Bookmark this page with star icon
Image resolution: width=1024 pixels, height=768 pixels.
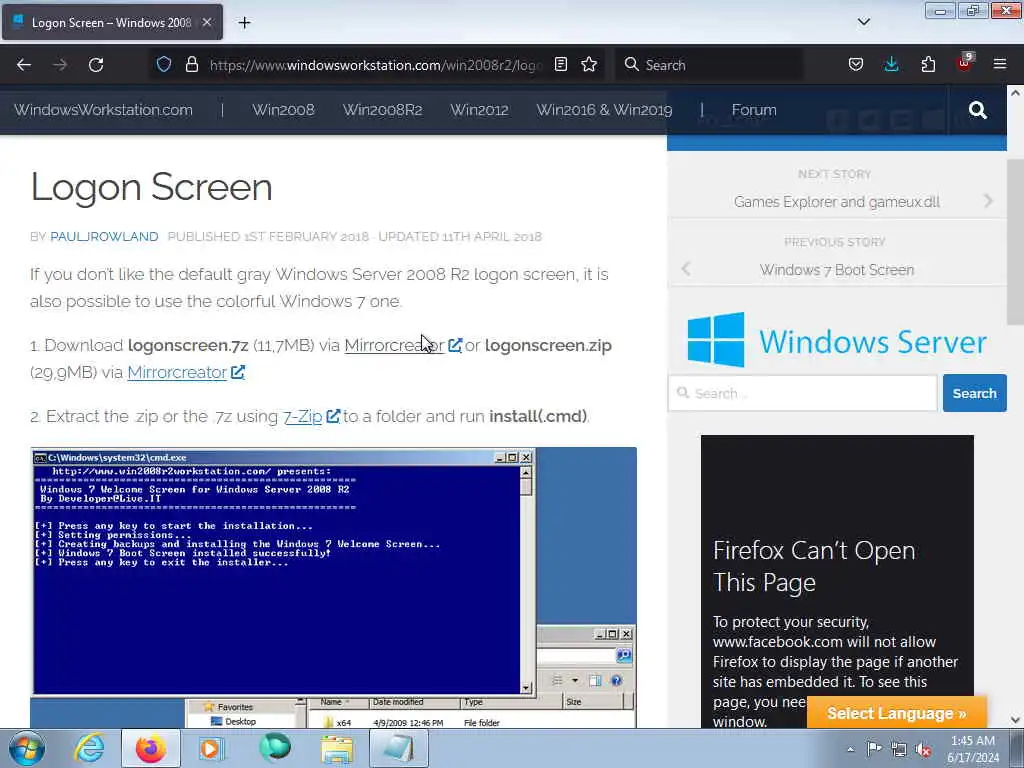[589, 64]
